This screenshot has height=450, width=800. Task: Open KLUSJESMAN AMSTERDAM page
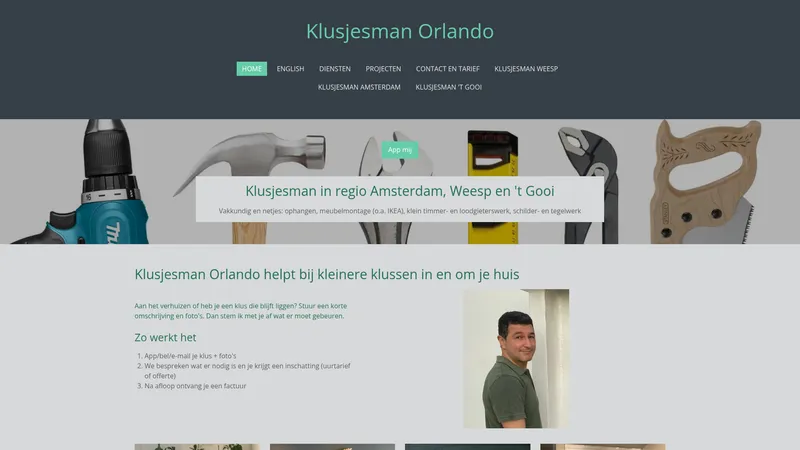(359, 87)
